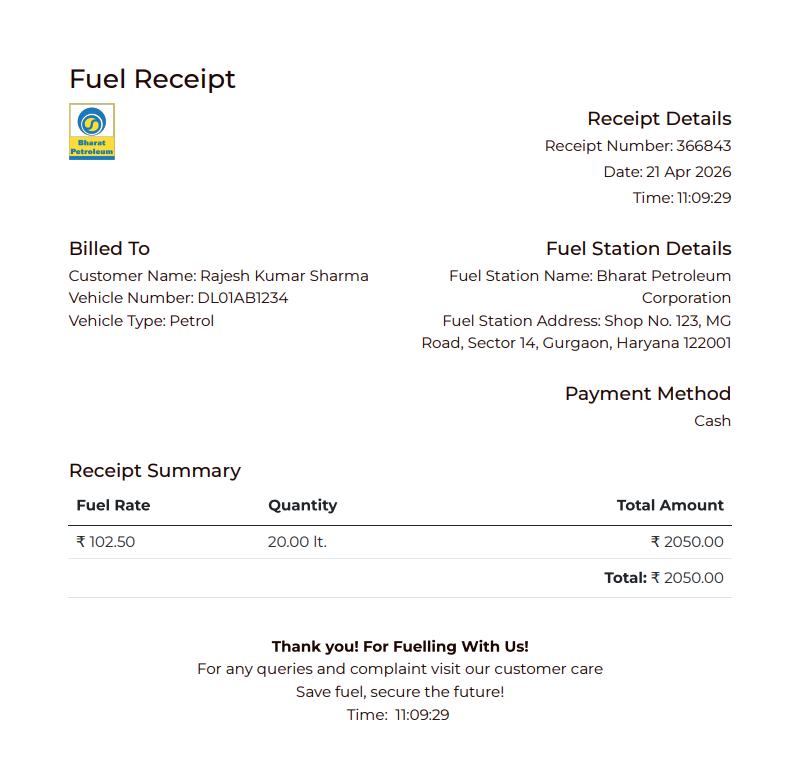
Task: Click the Receipt Number 366843 line
Action: [638, 146]
